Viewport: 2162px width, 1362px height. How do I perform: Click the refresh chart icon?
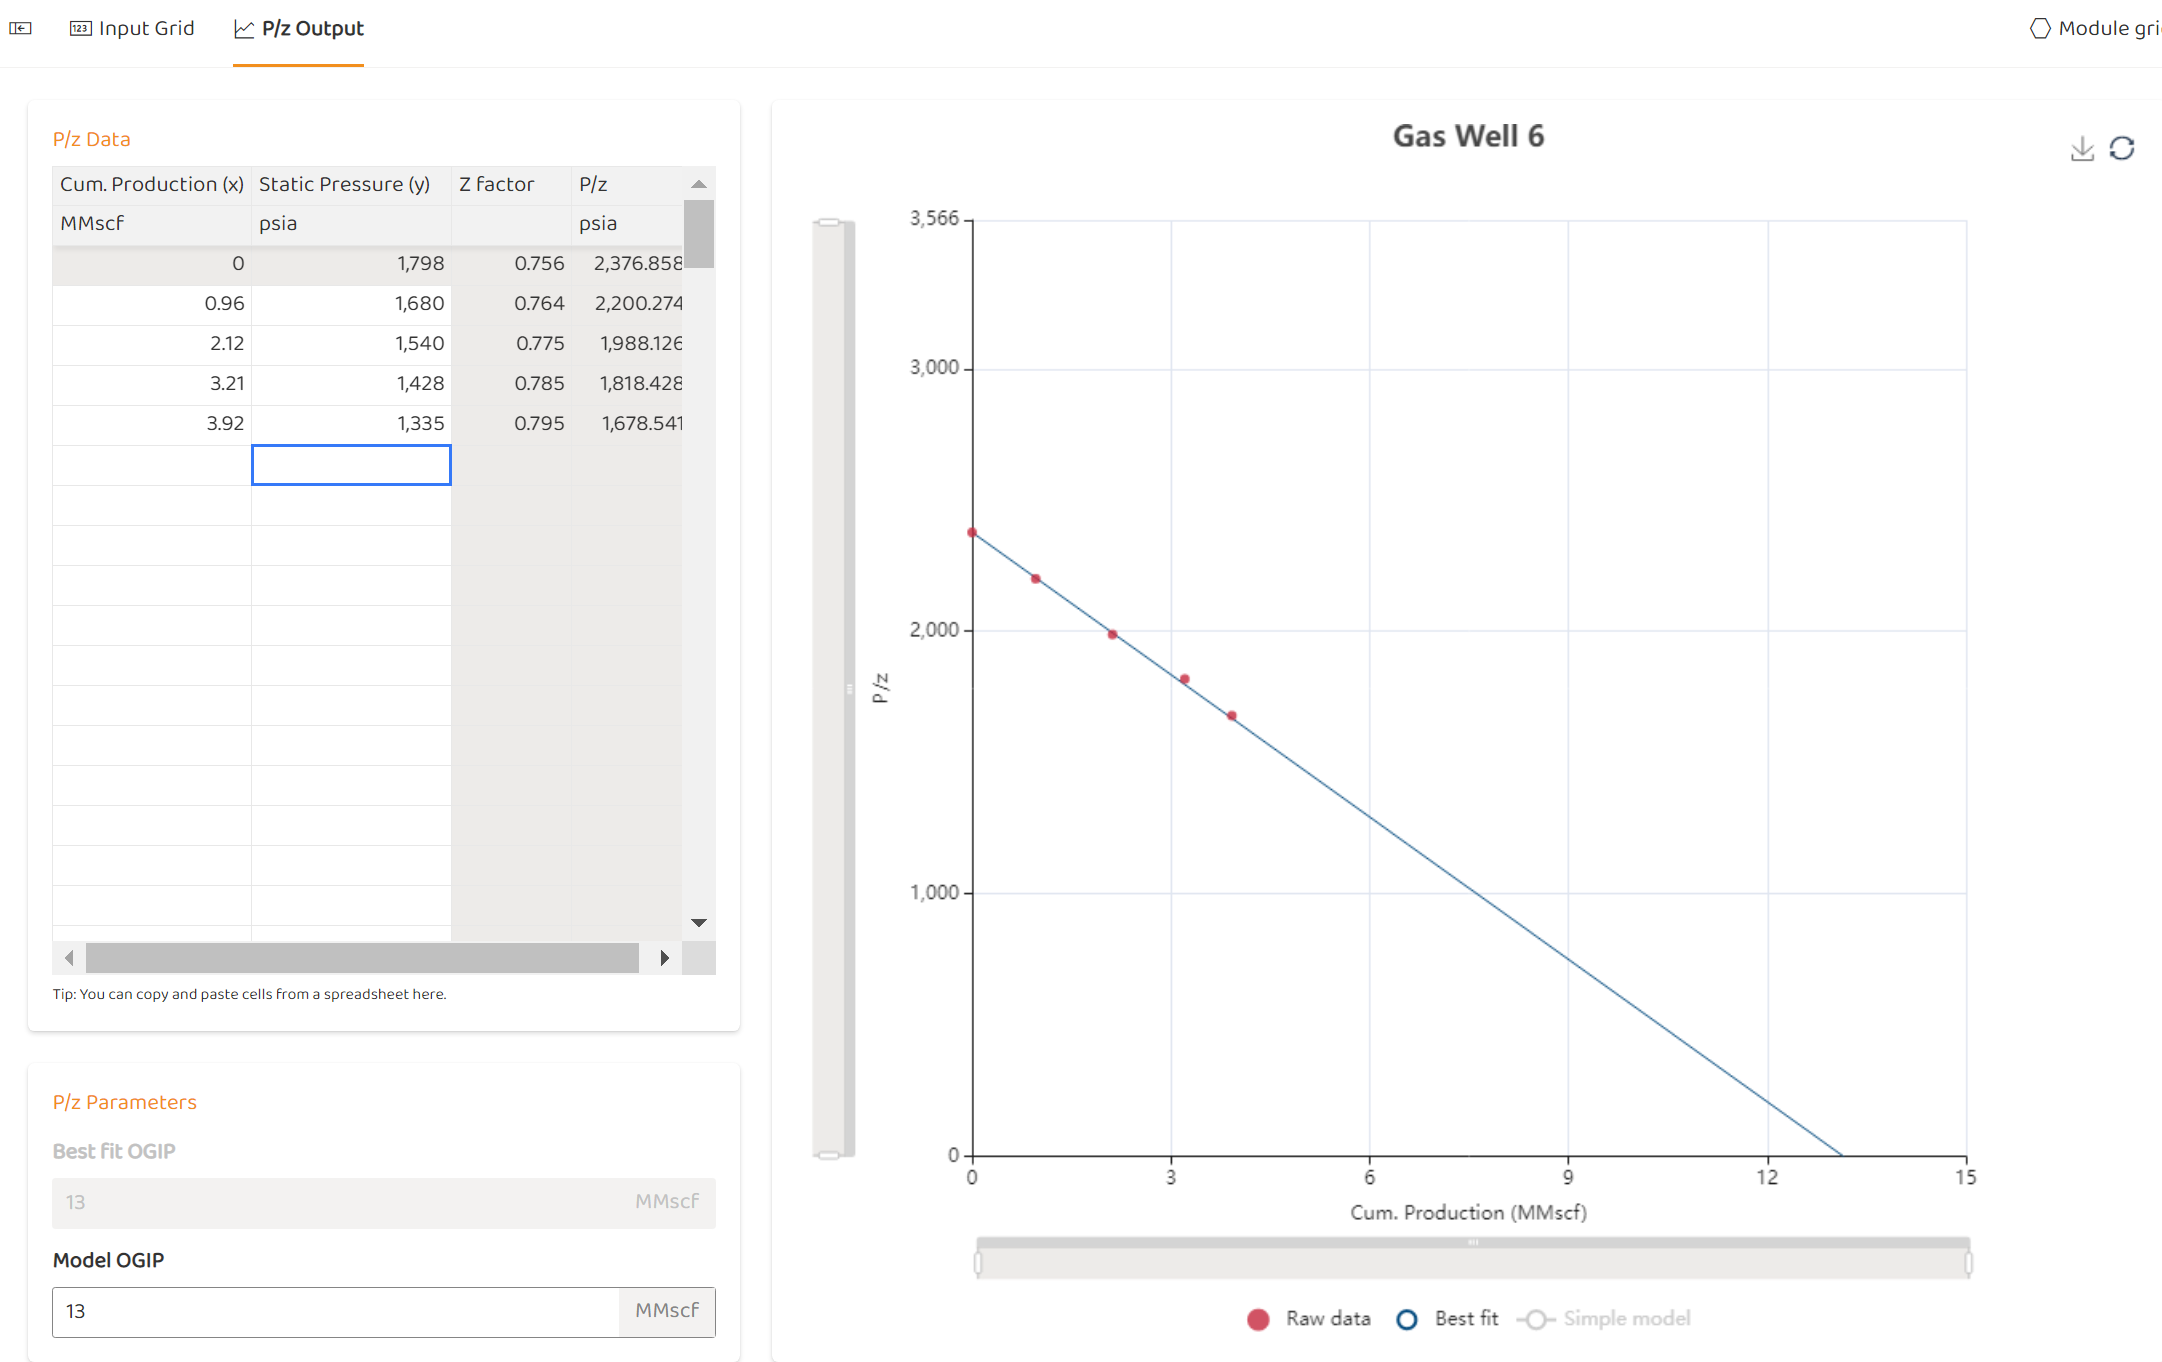[2122, 149]
